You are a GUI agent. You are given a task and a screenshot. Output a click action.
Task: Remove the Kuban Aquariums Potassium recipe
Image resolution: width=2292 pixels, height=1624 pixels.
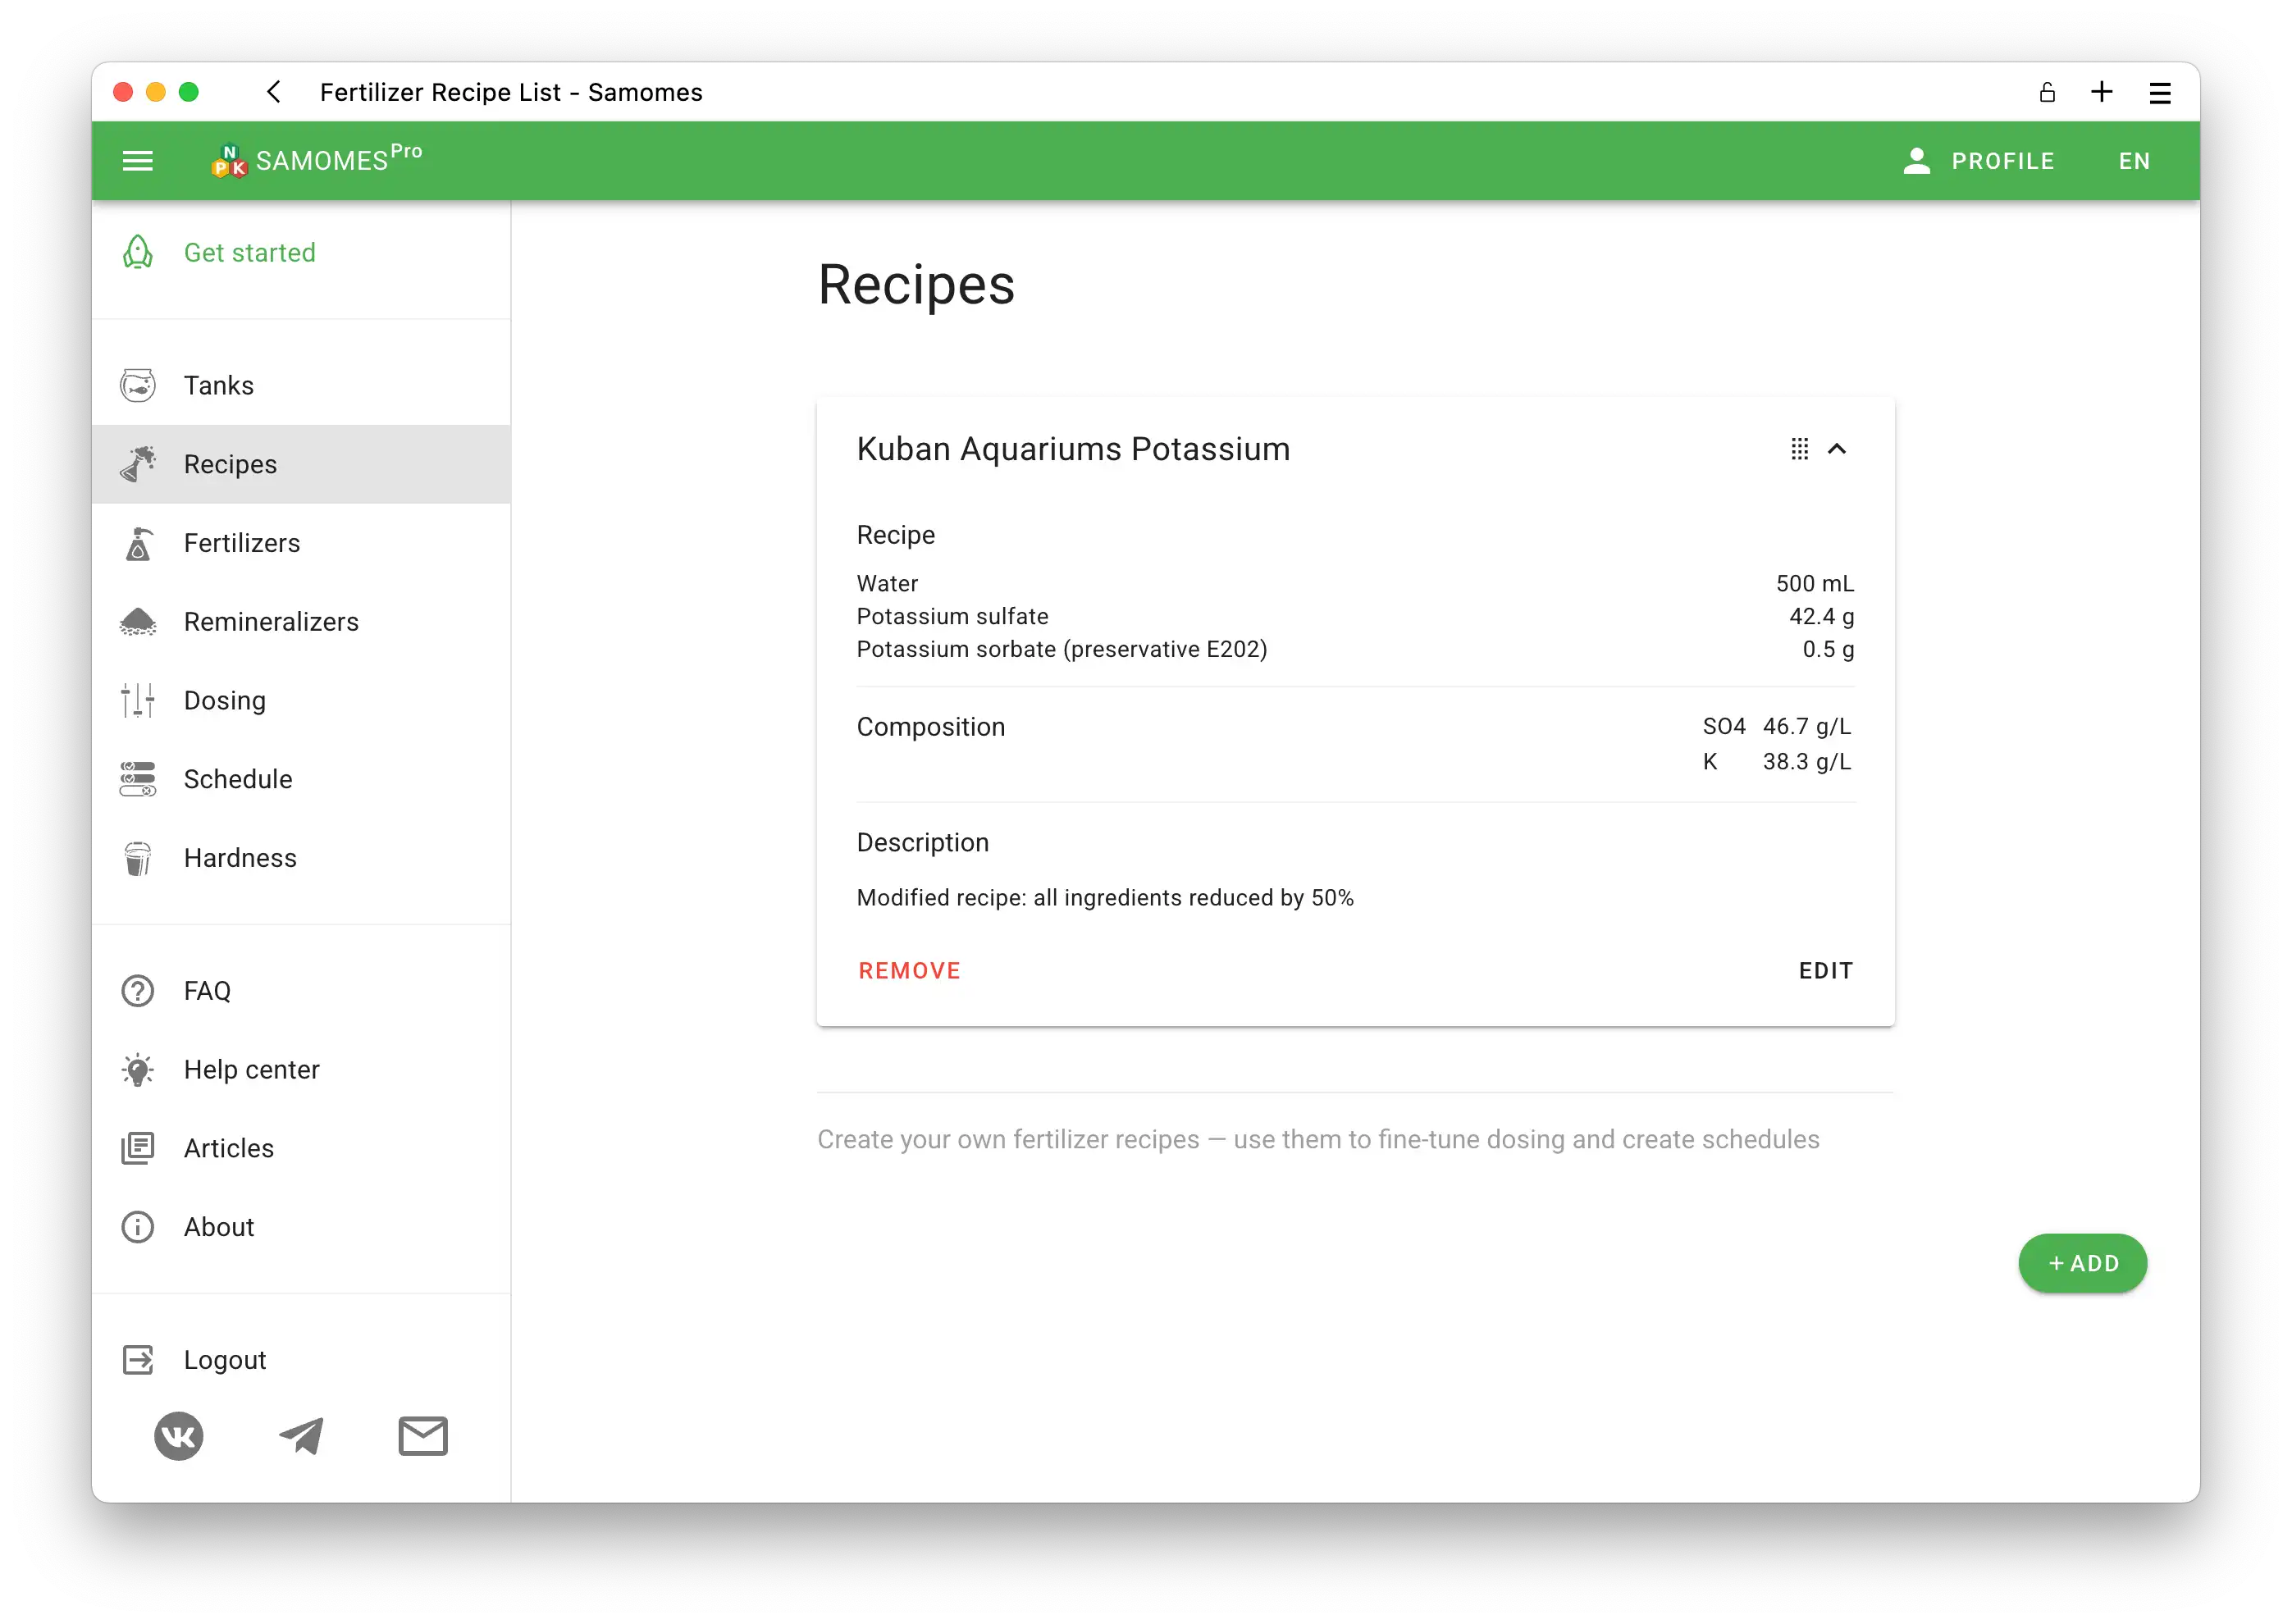coord(909,971)
